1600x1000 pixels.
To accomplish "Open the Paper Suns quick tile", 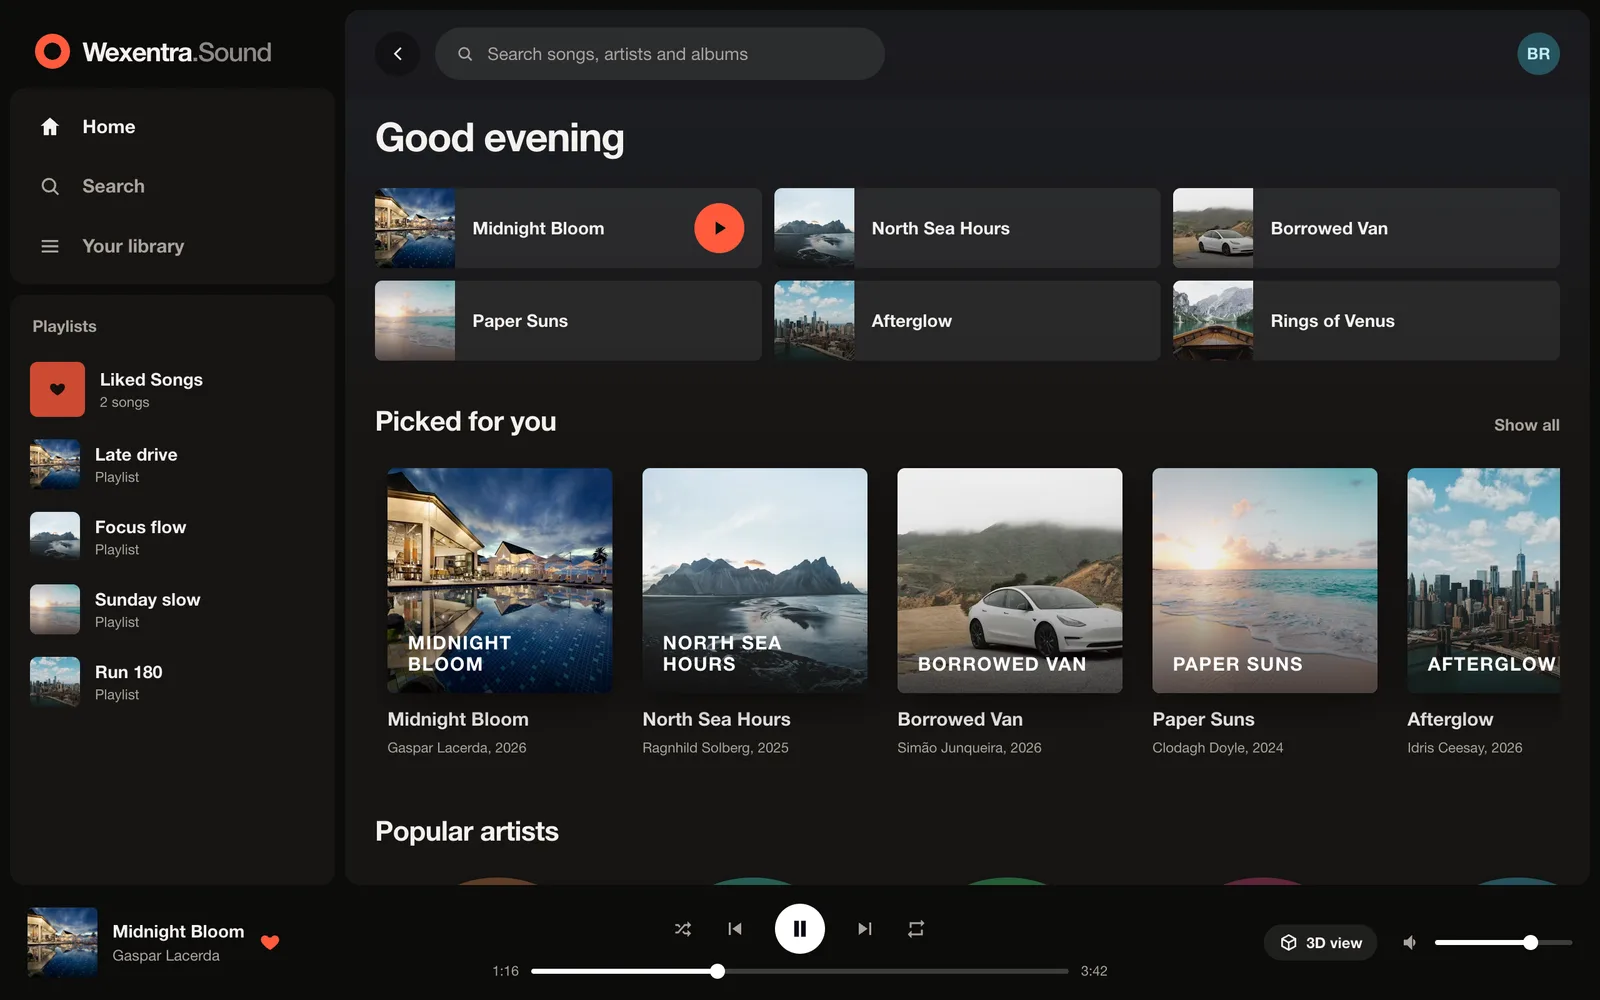I will click(568, 320).
